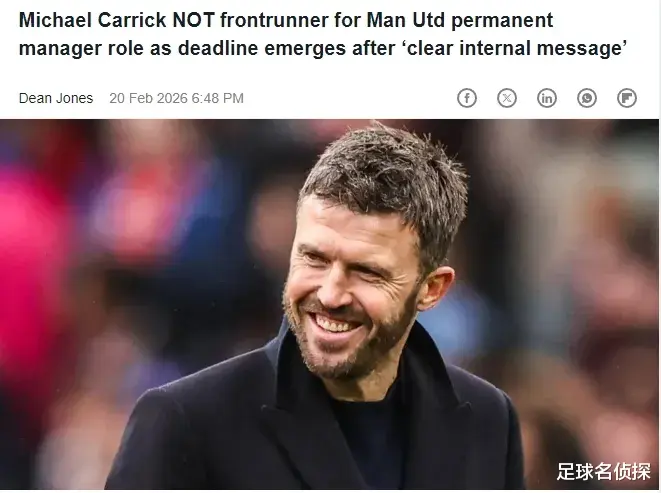This screenshot has height=493, width=661.
Task: Share the article via WhatsApp
Action: [587, 98]
